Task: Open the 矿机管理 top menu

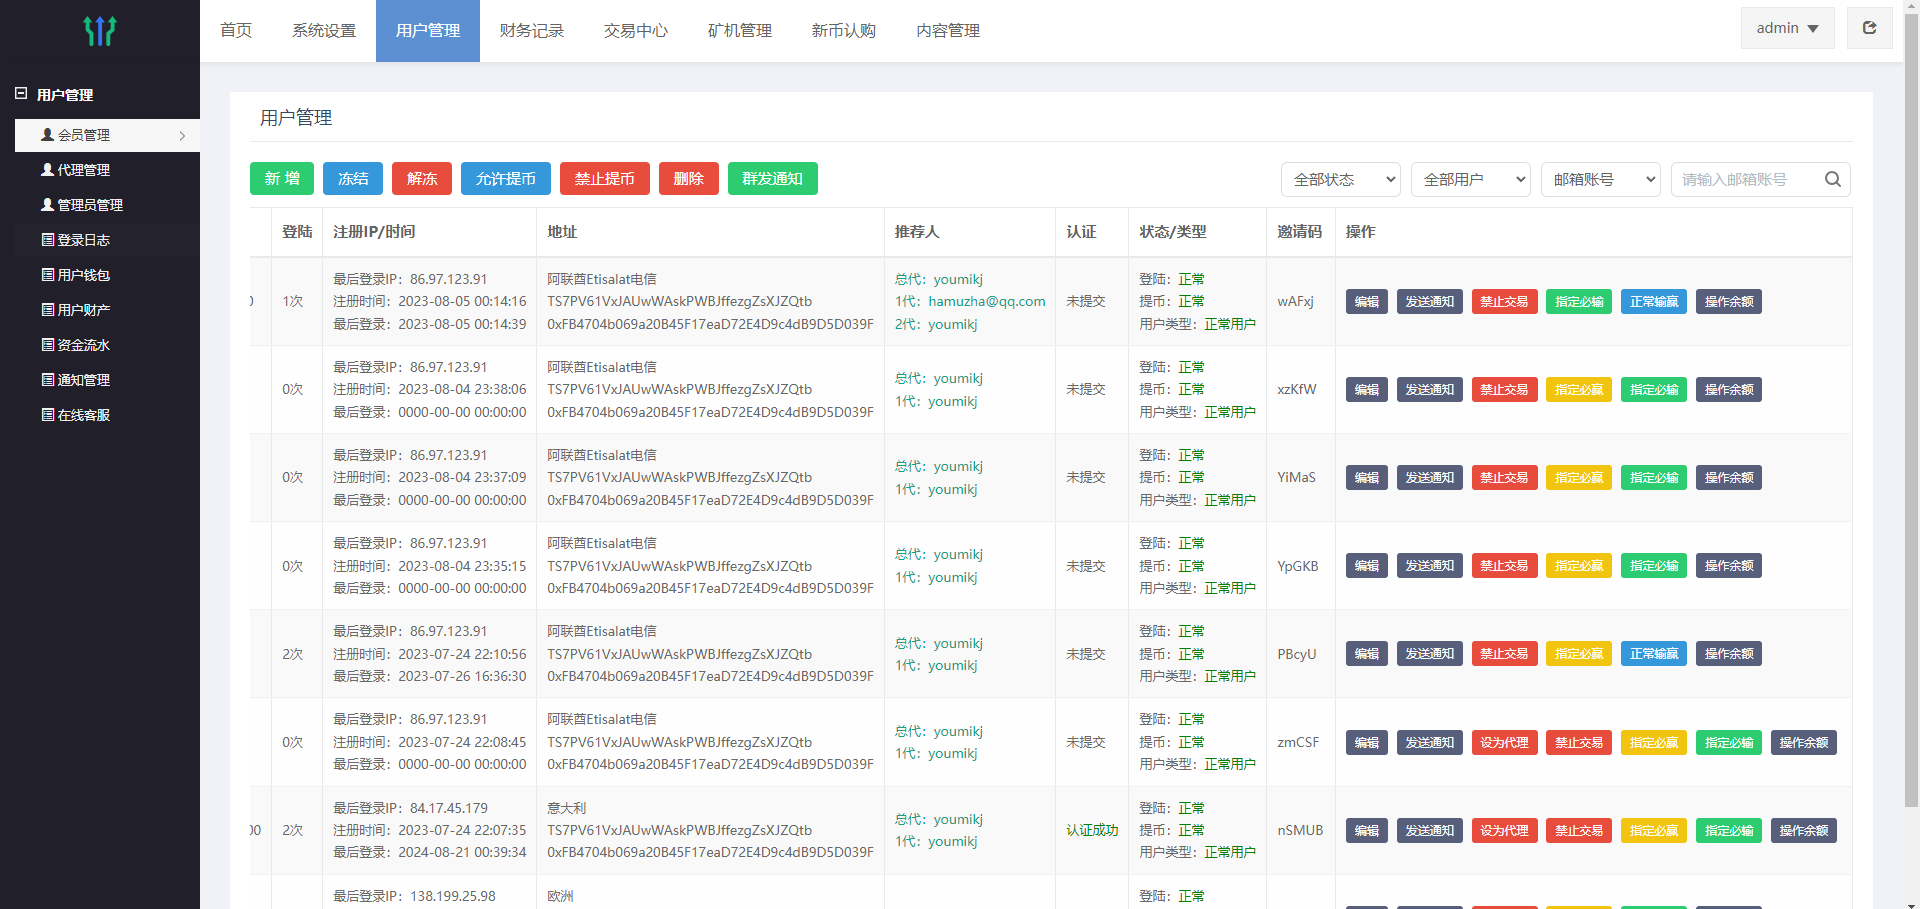Action: click(x=739, y=31)
